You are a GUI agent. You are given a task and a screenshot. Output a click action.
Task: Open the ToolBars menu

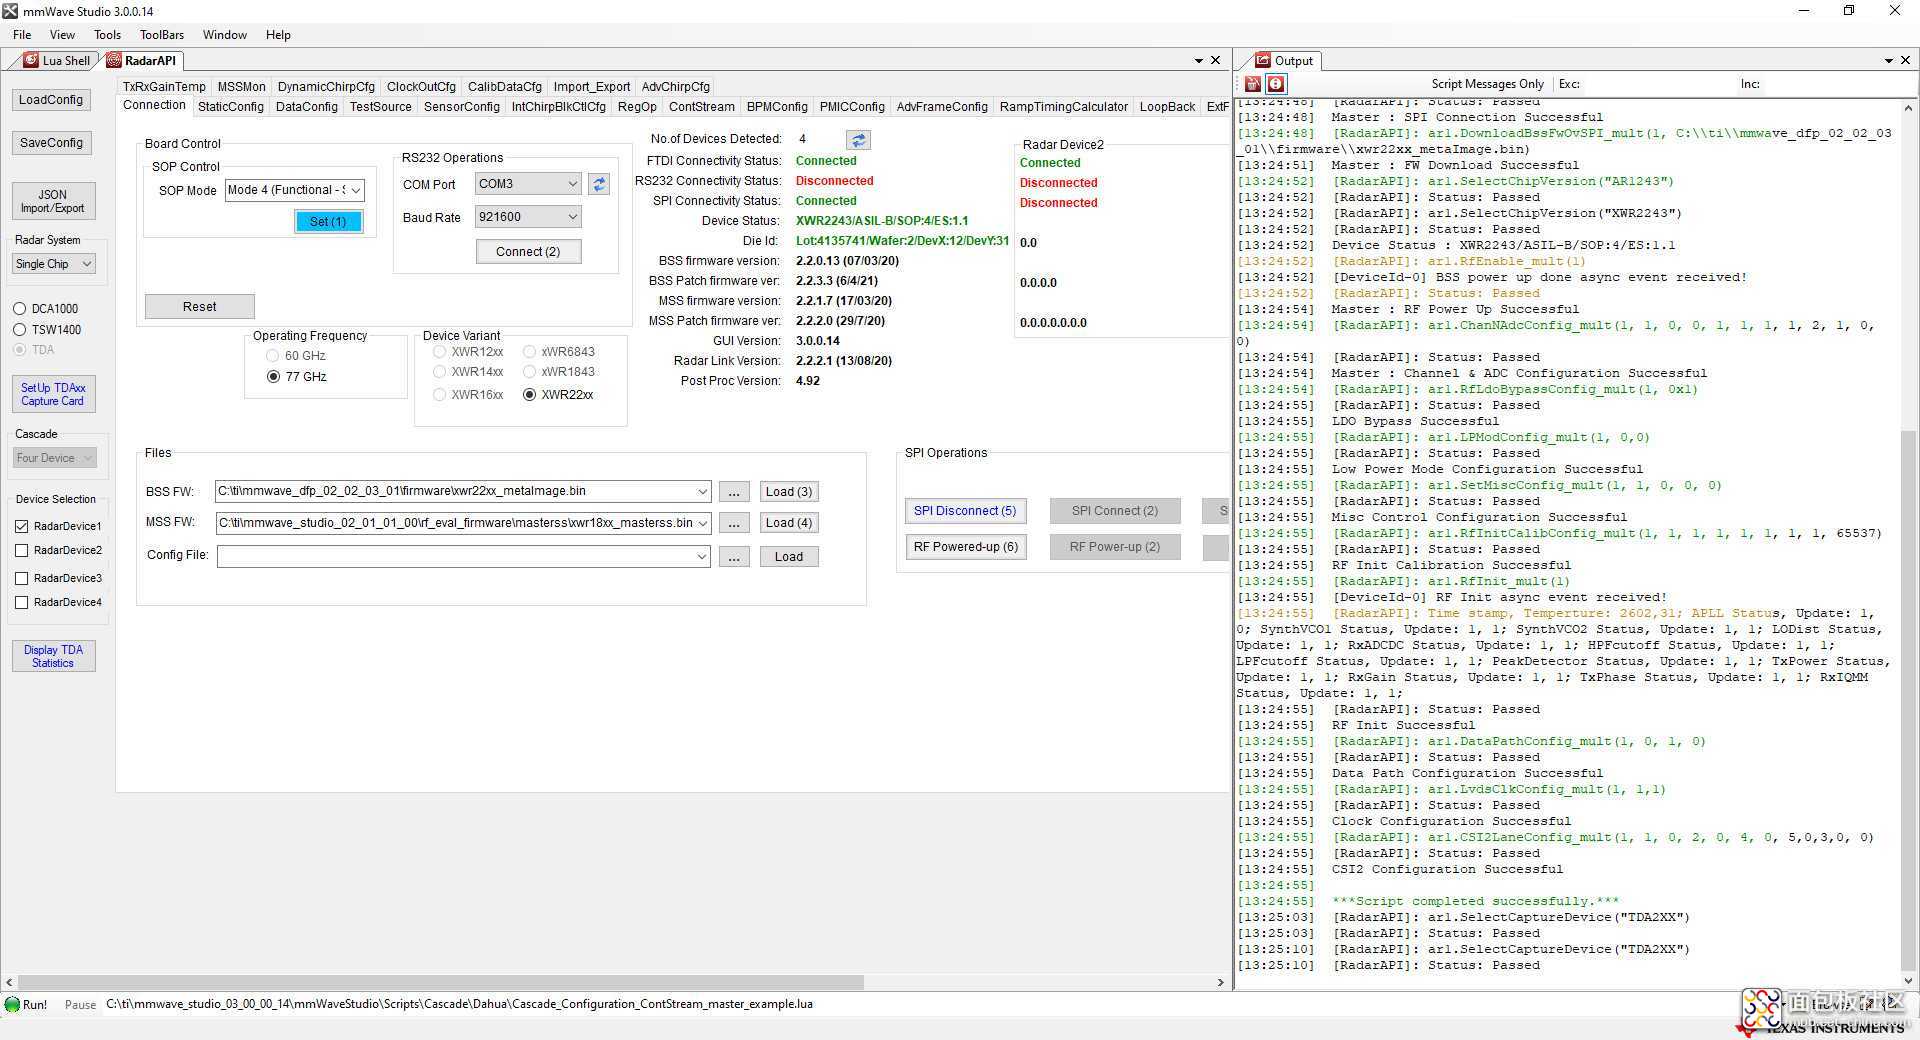coord(162,35)
